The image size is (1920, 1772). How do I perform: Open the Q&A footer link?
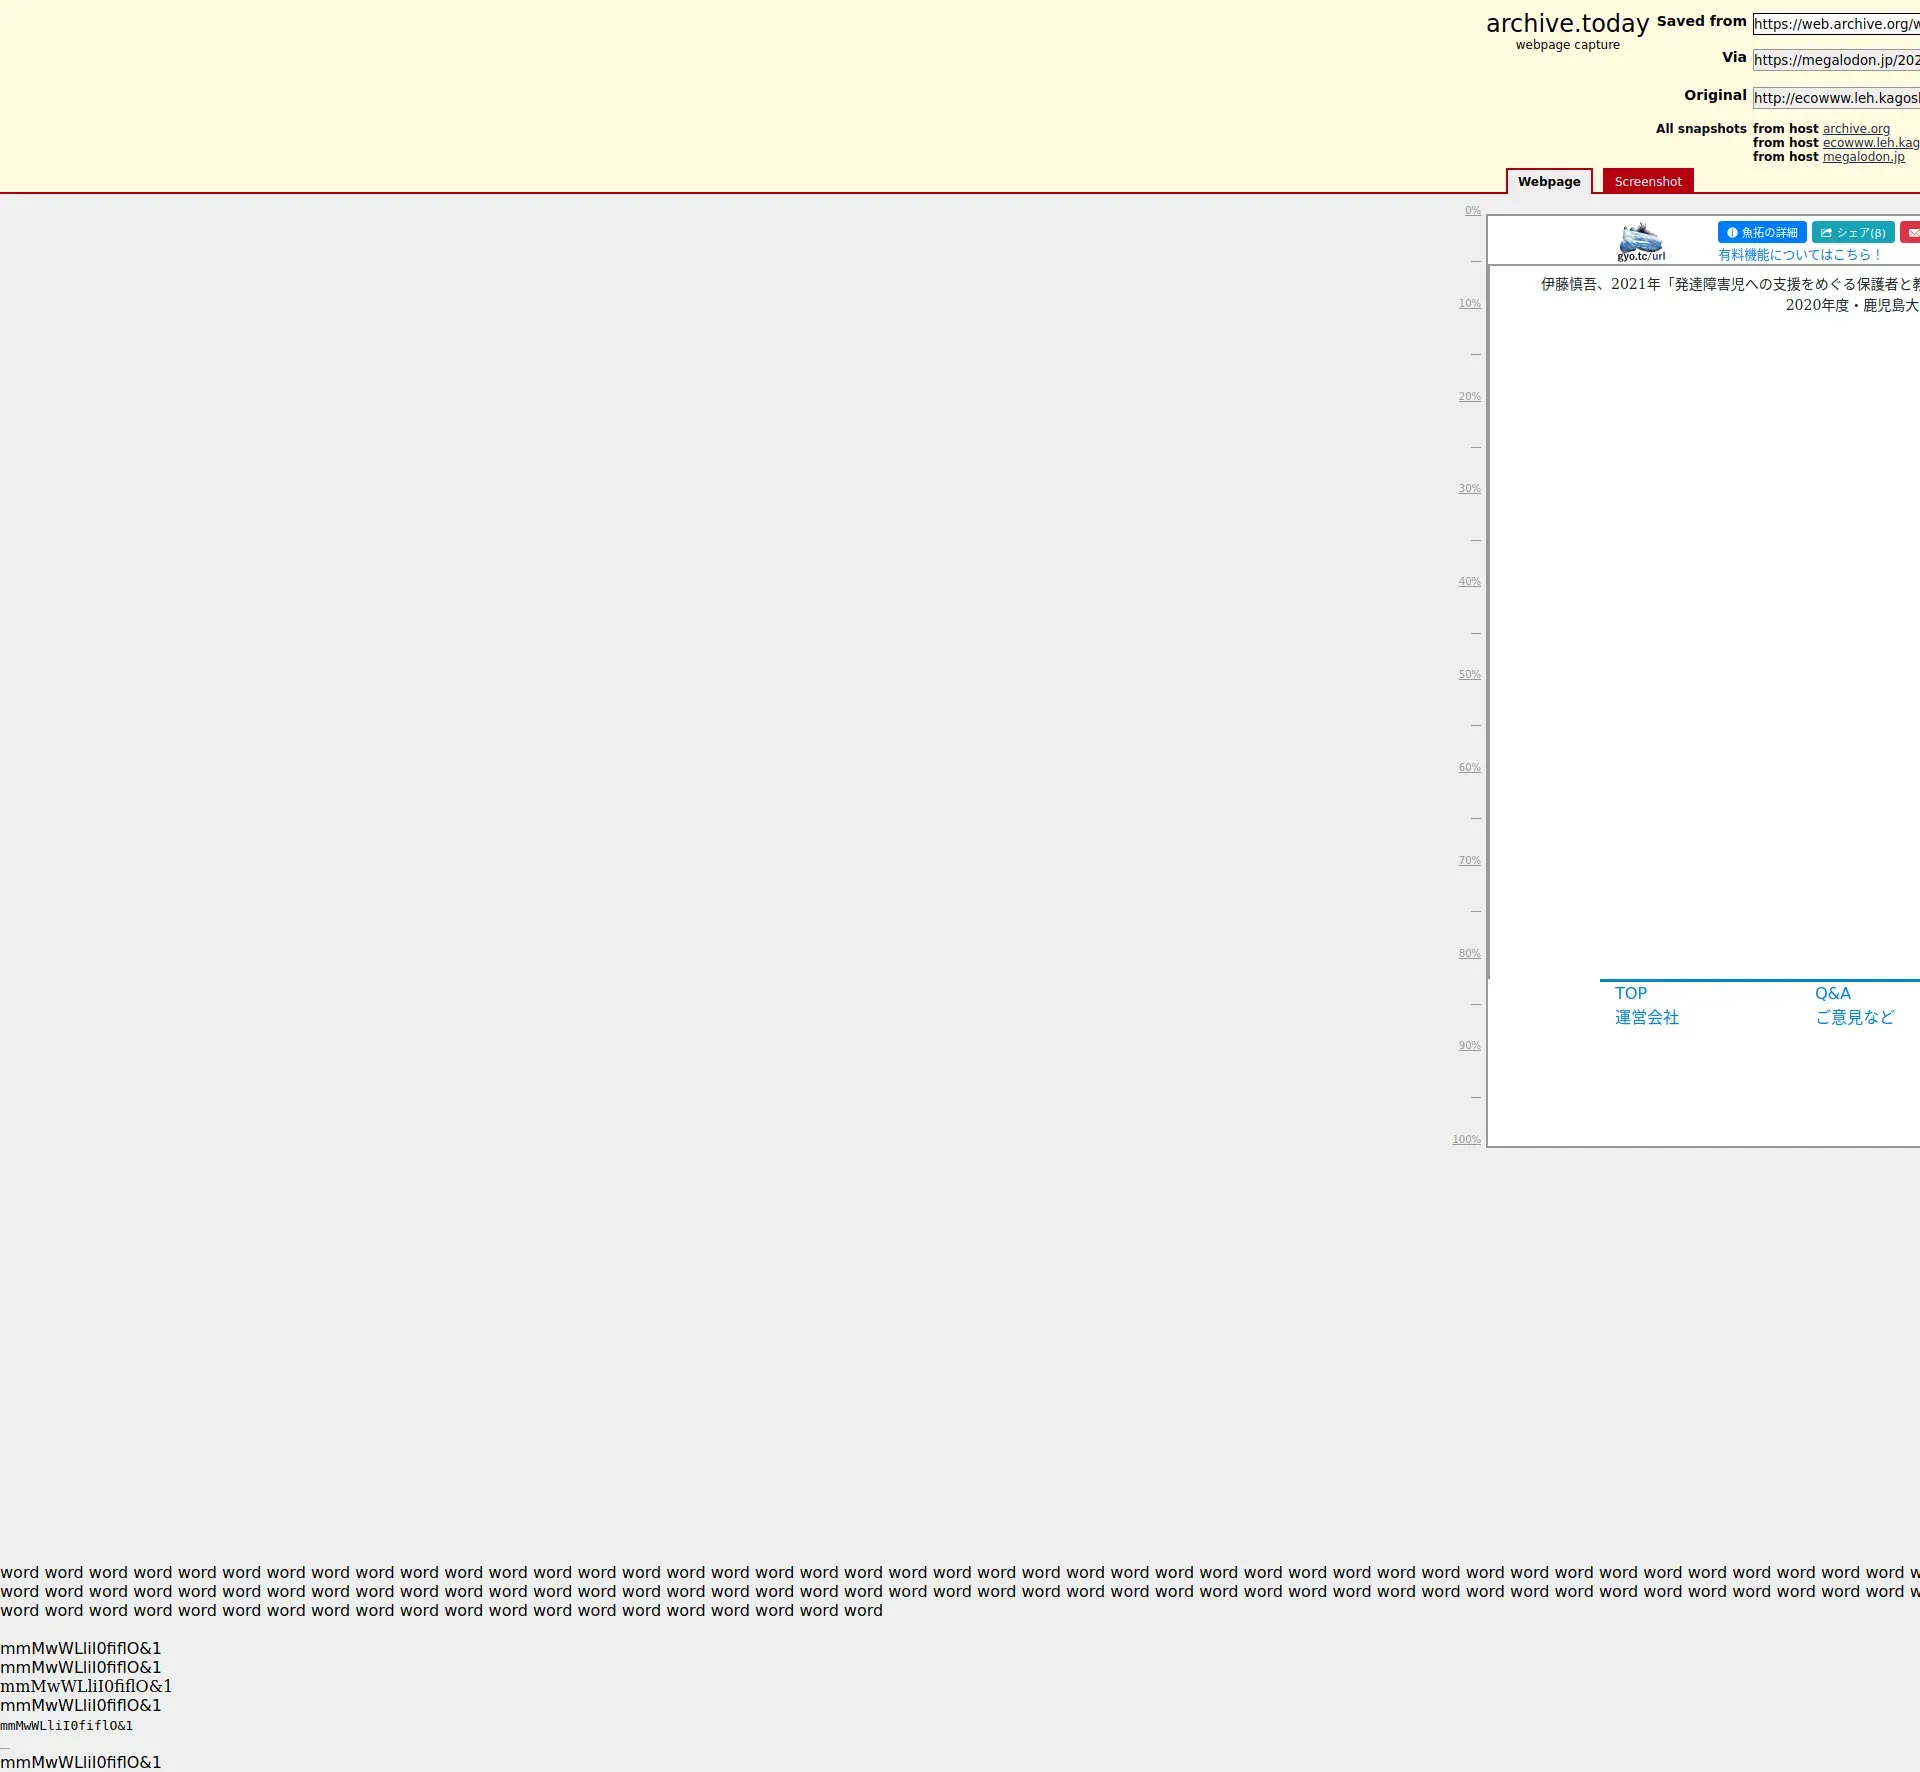pos(1832,993)
